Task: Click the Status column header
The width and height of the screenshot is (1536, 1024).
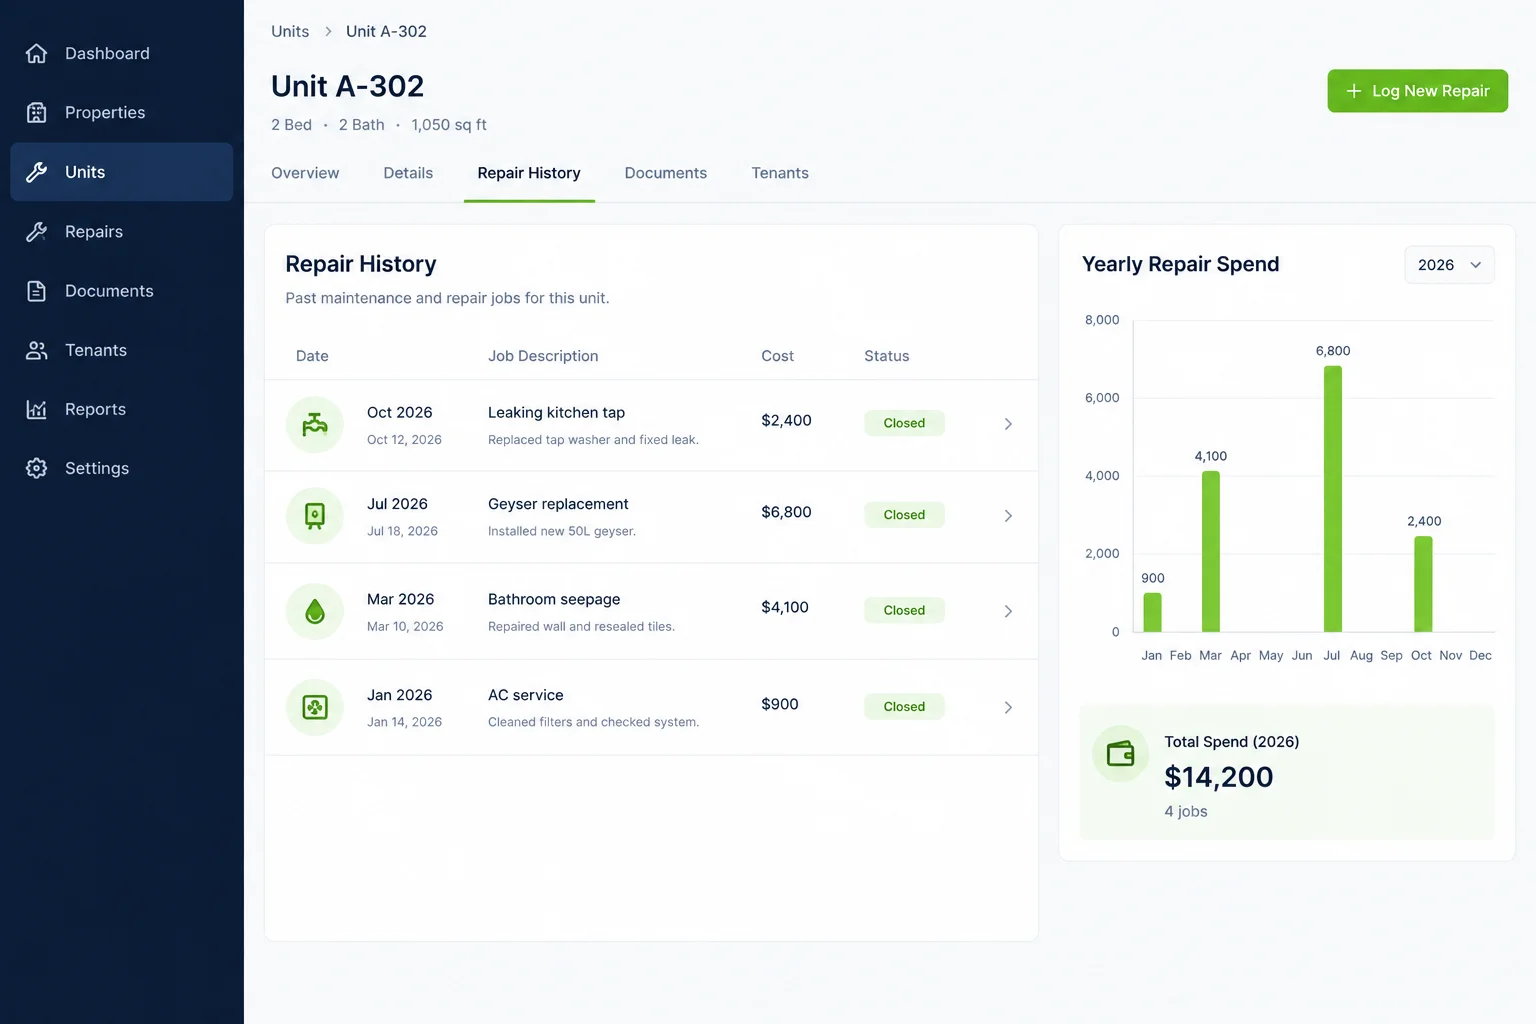Action: pos(887,356)
